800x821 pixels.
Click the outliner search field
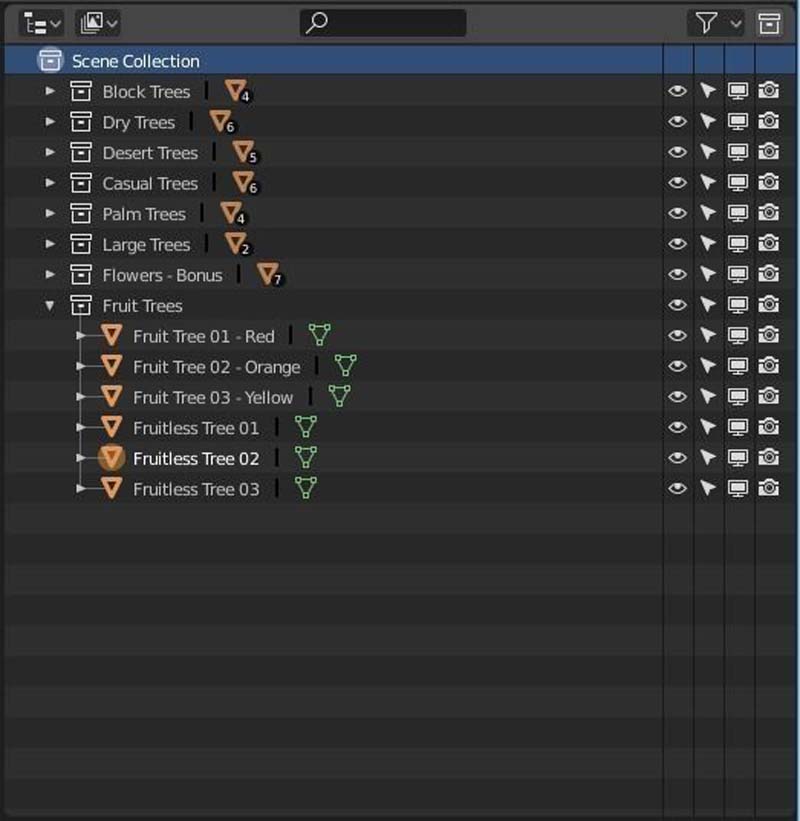pyautogui.click(x=383, y=23)
